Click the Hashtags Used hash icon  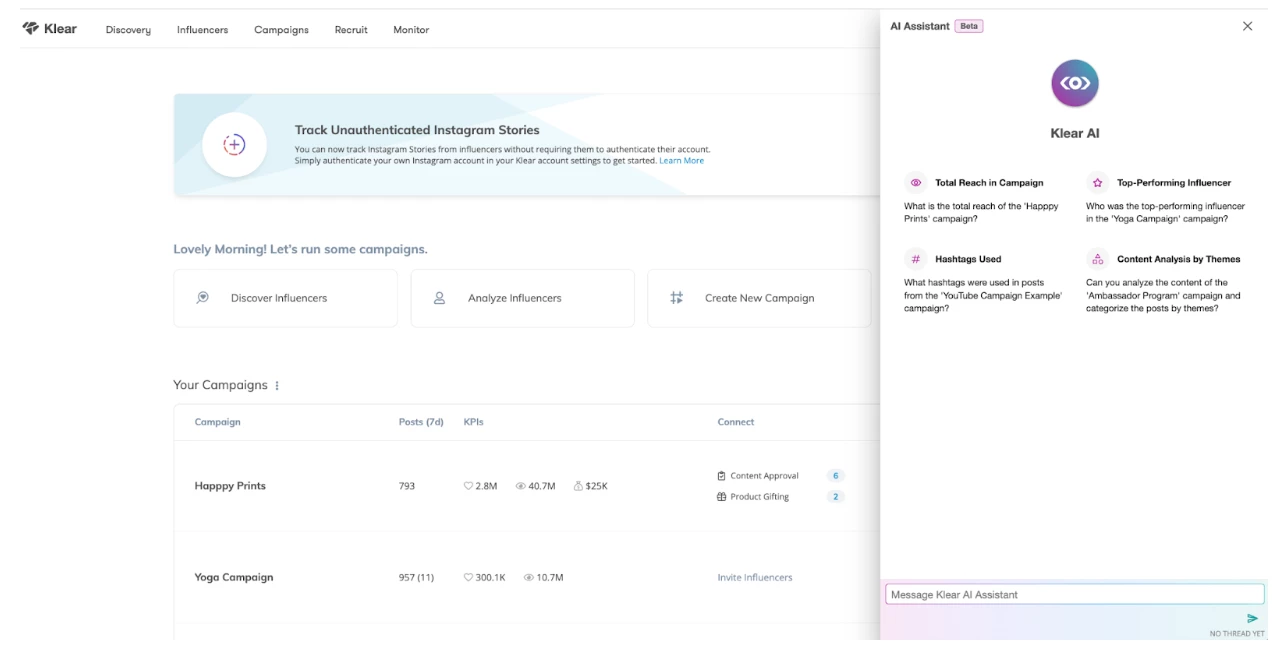tap(915, 259)
